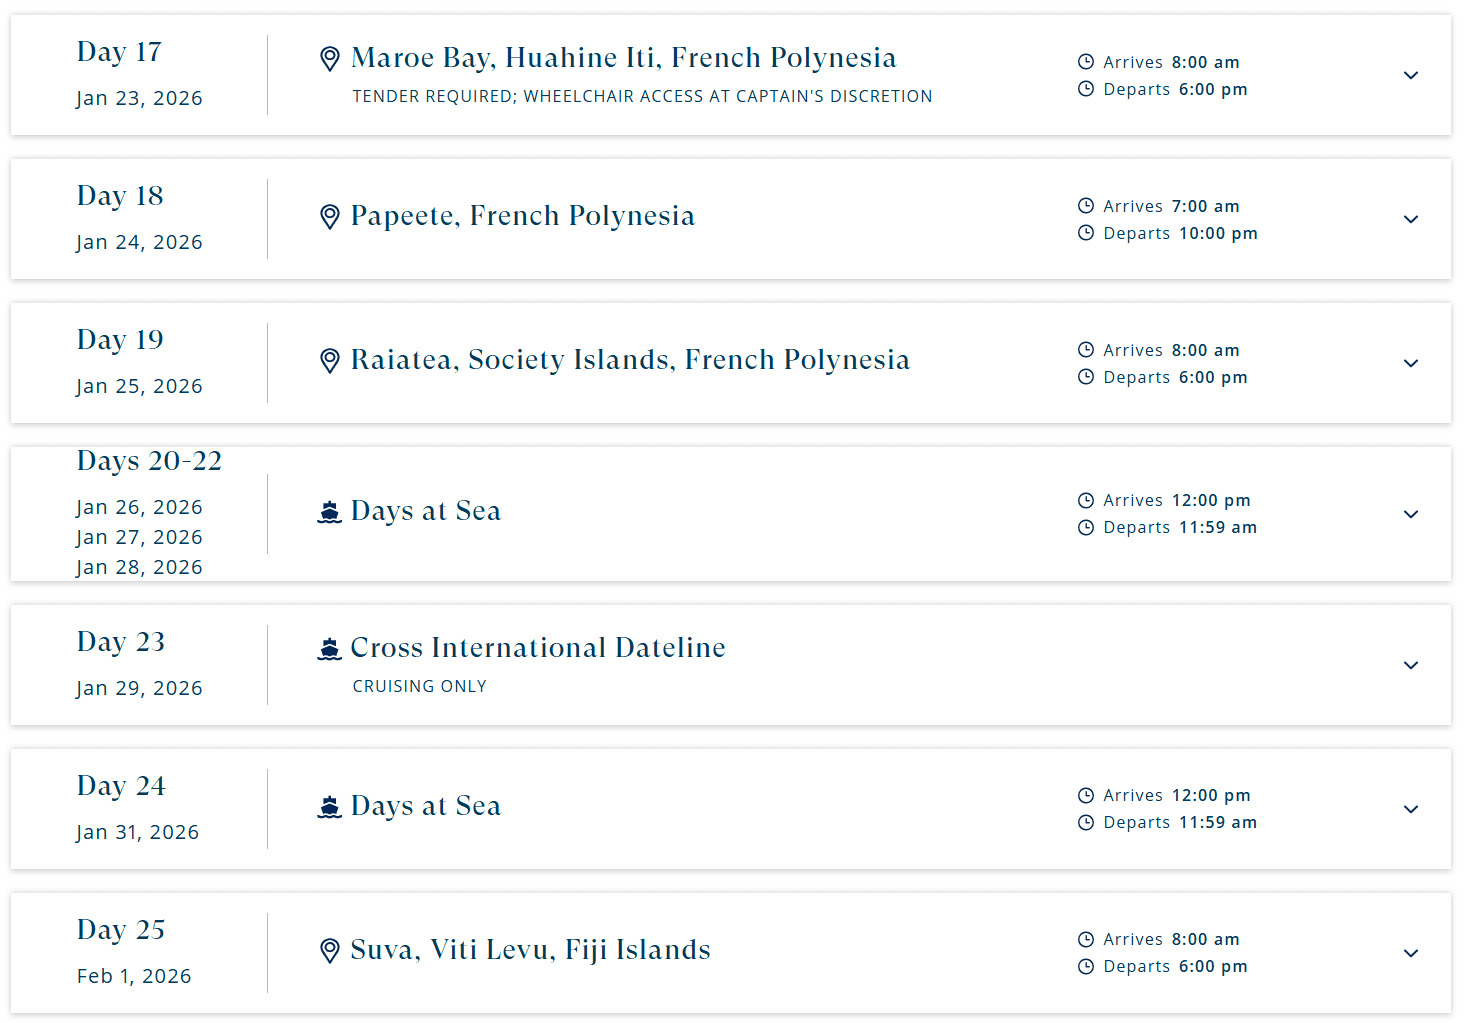Screen dimensions: 1471x1023
Task: Click the location pin icon beside Suva, Viti Levu
Action: click(x=330, y=950)
